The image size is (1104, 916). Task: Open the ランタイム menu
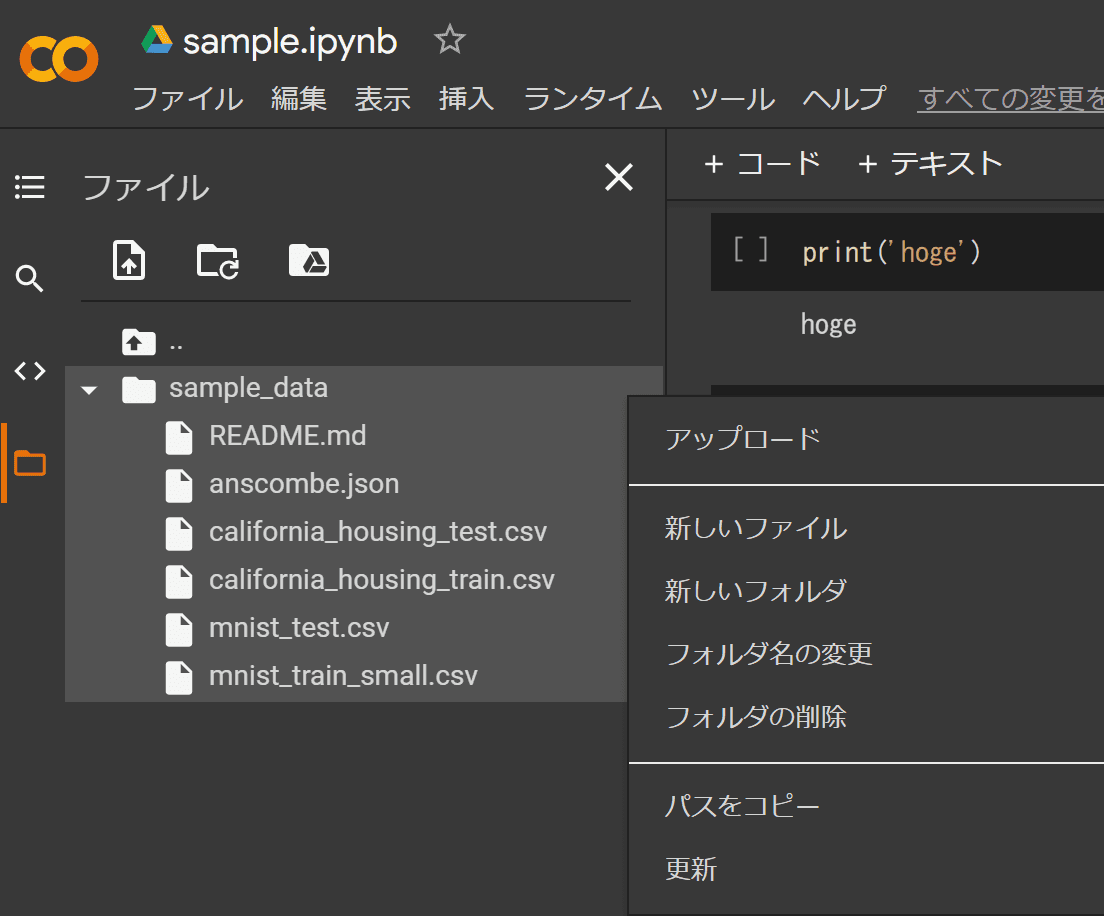click(592, 98)
